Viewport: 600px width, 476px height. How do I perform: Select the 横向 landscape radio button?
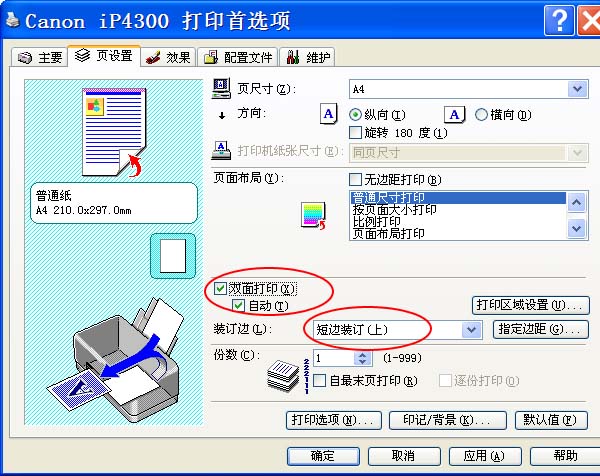tap(481, 114)
